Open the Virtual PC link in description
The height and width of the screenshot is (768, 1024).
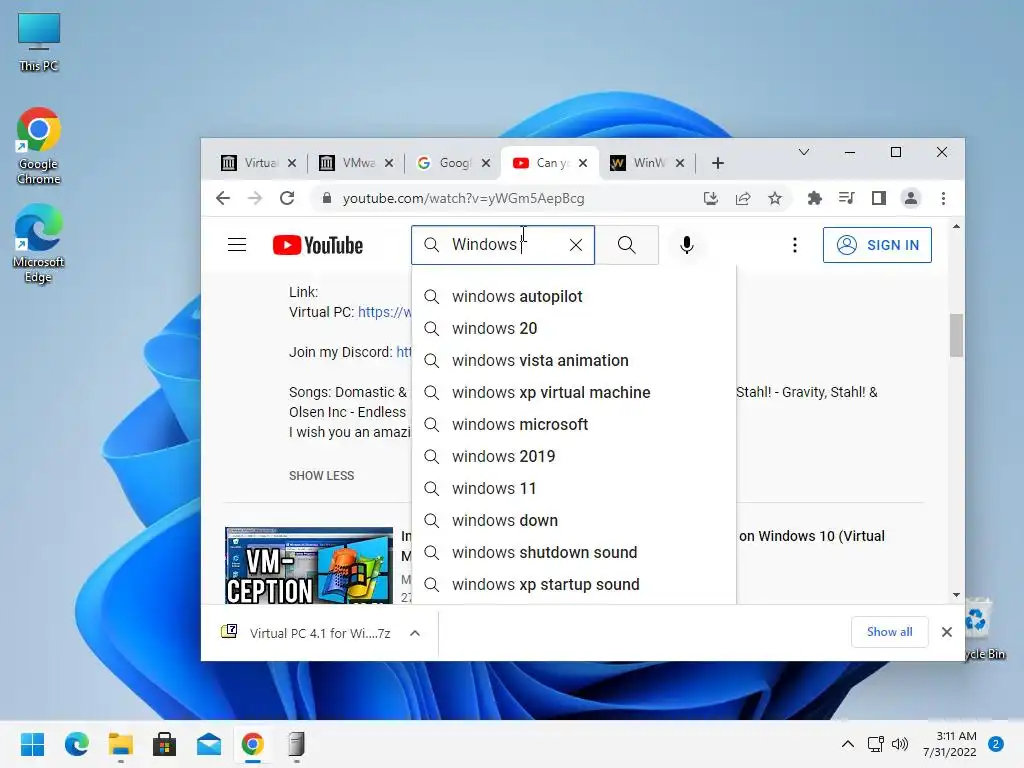tap(385, 312)
